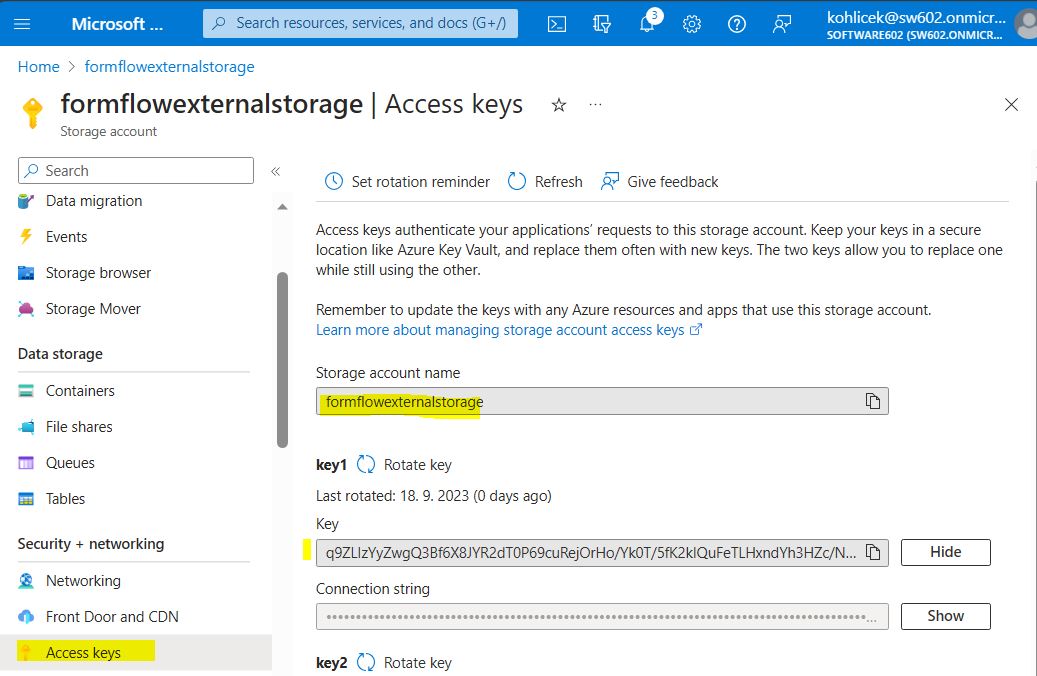This screenshot has height=676, width=1037.
Task: Click the sidebar vertical scrollbar
Action: tap(282, 360)
